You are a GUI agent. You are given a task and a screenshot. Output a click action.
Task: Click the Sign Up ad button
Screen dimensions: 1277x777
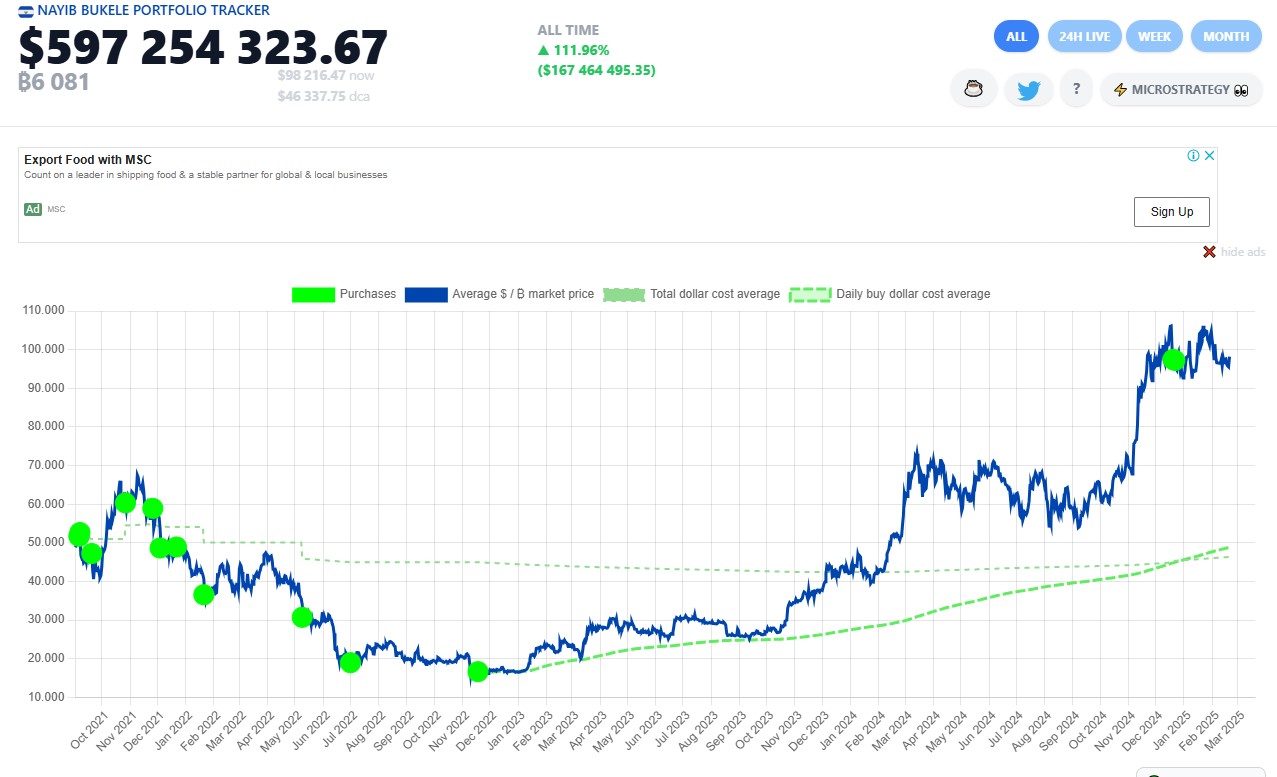pos(1171,212)
